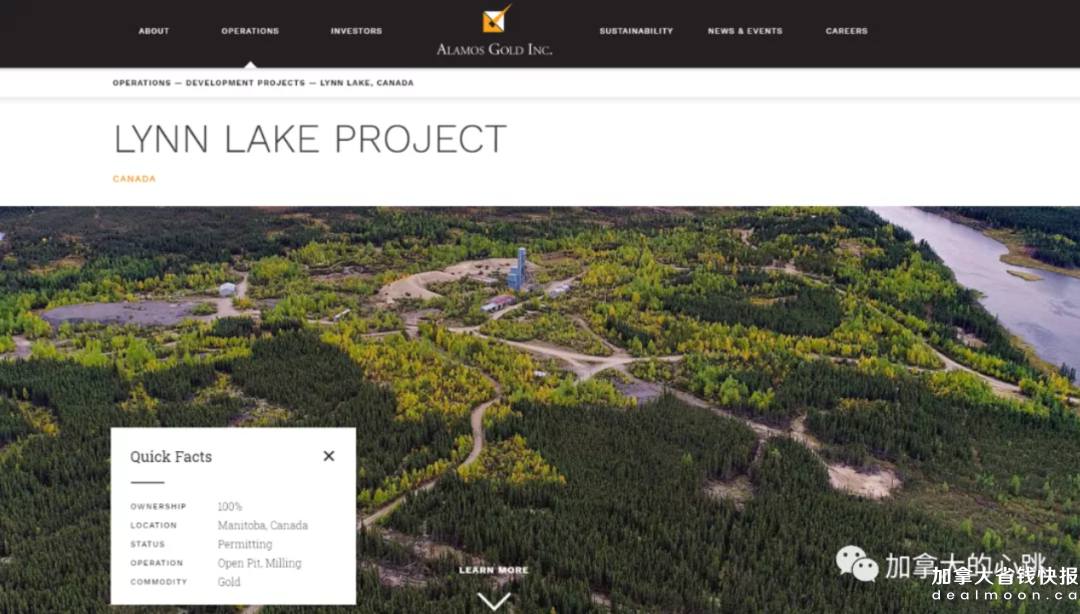Navigate to the Careers page
Screen dimensions: 1080x614
846,31
